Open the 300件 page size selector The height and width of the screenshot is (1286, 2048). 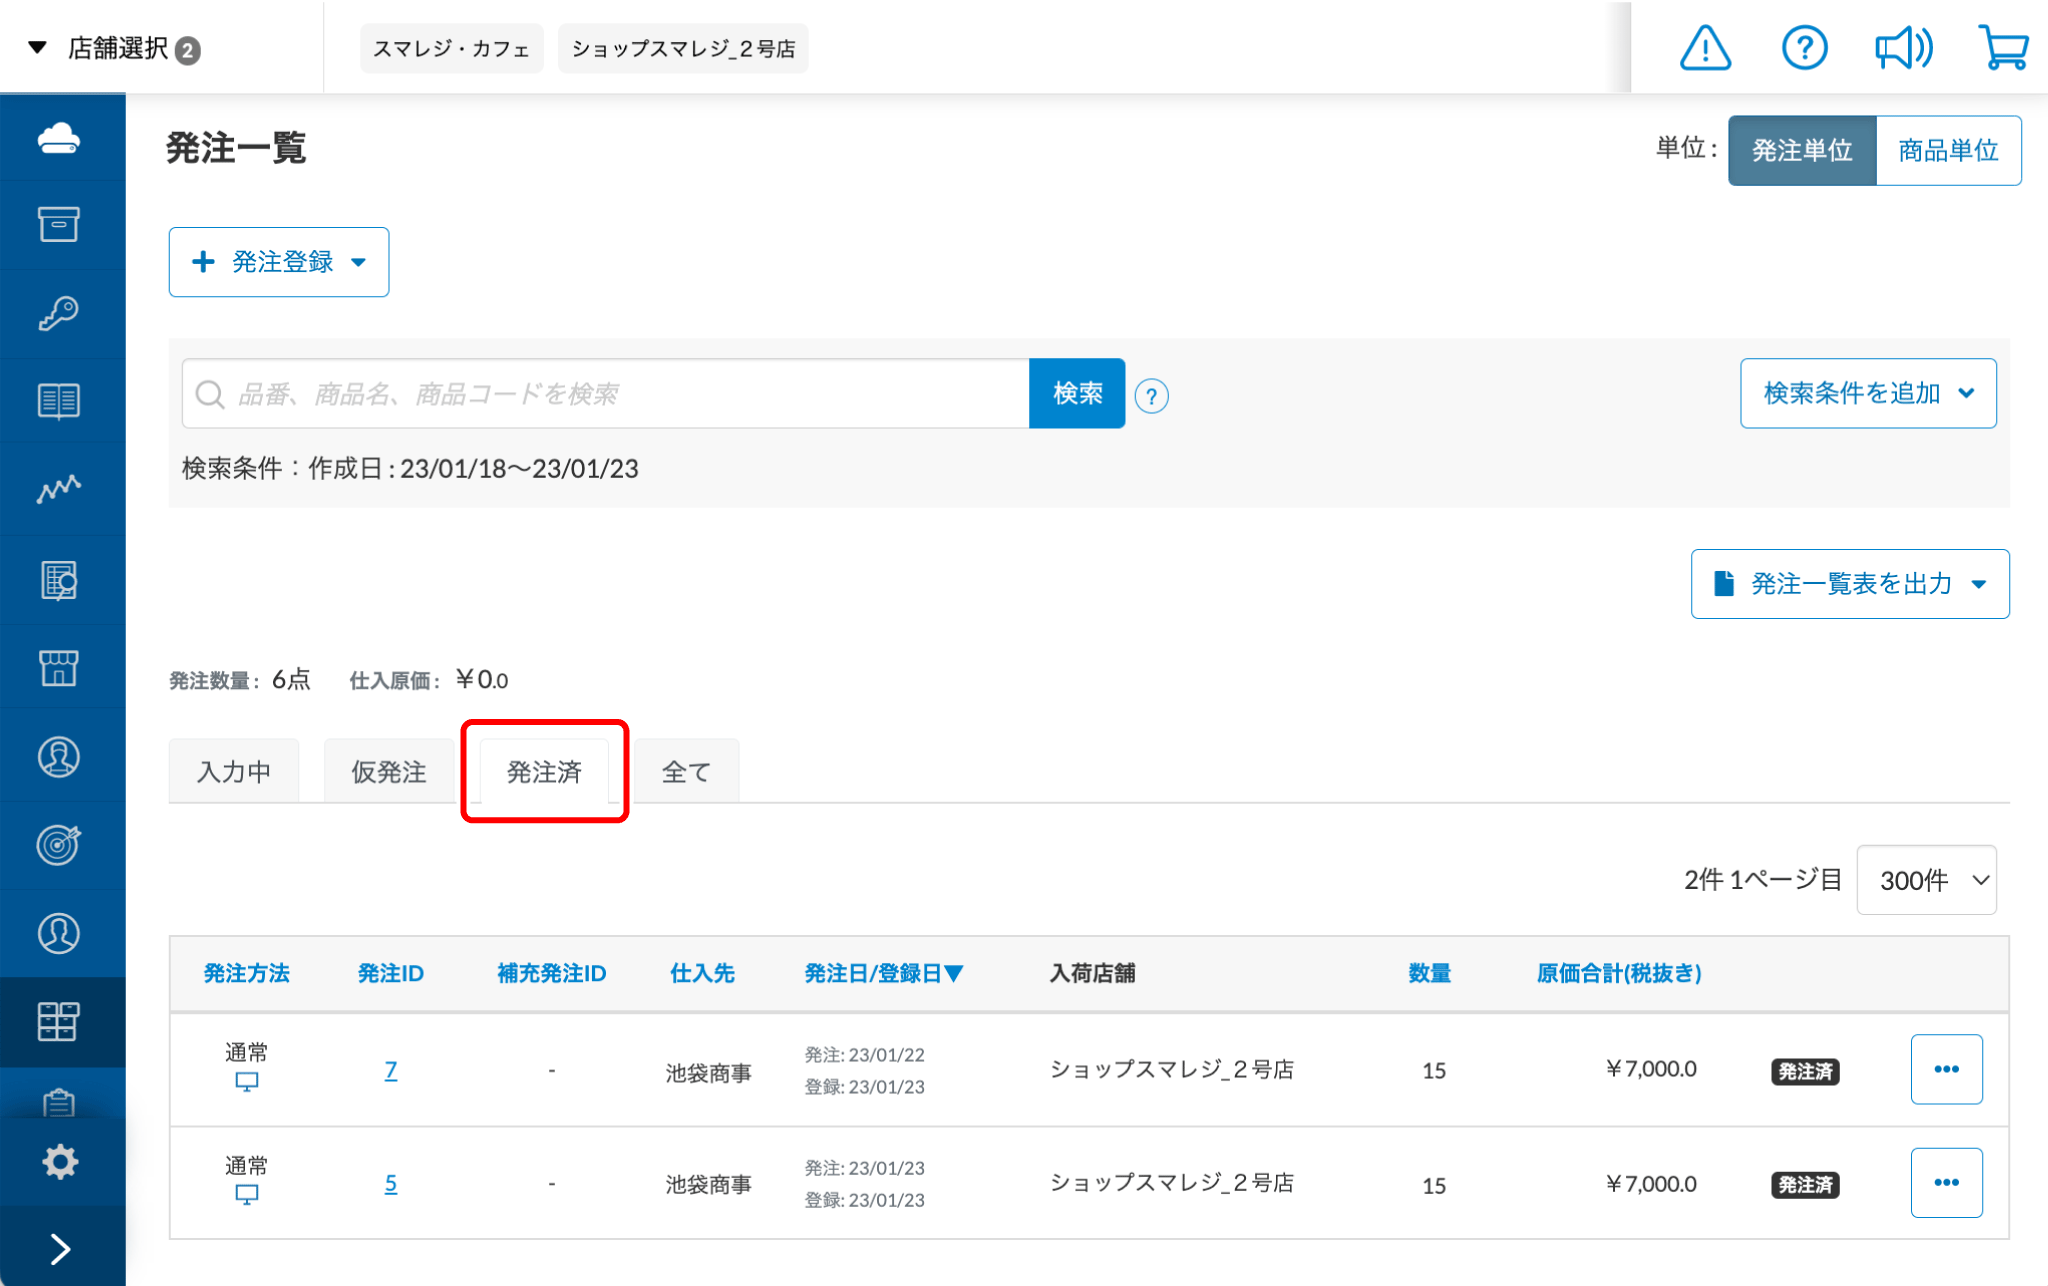tap(1926, 880)
